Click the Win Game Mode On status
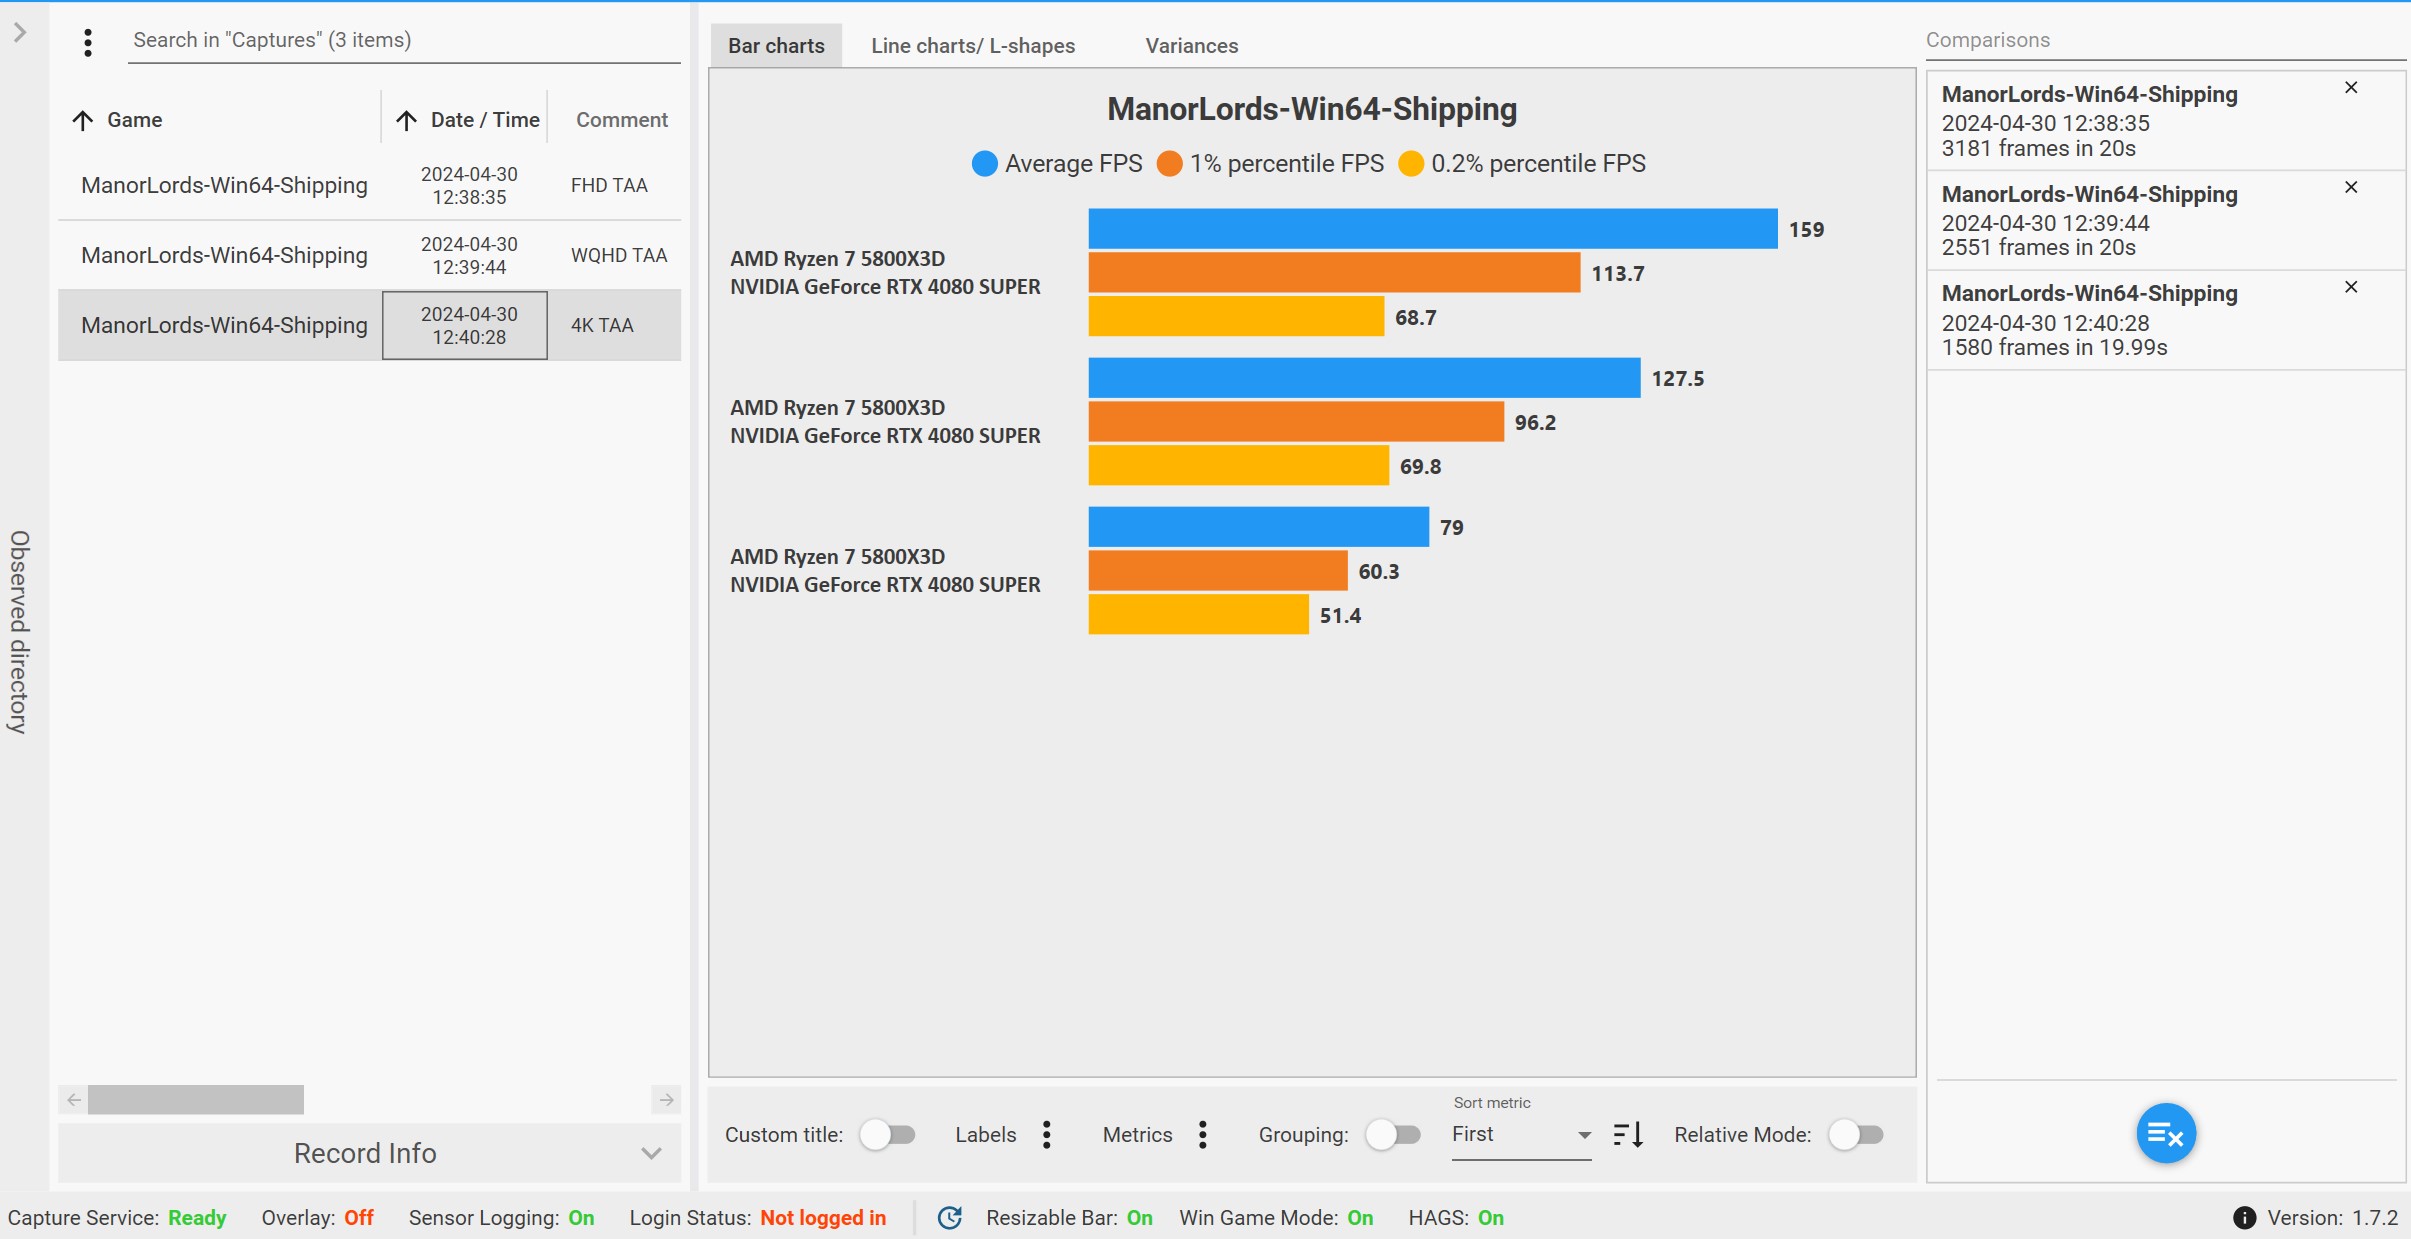Screen dimensions: 2411x1239 [1276, 1218]
